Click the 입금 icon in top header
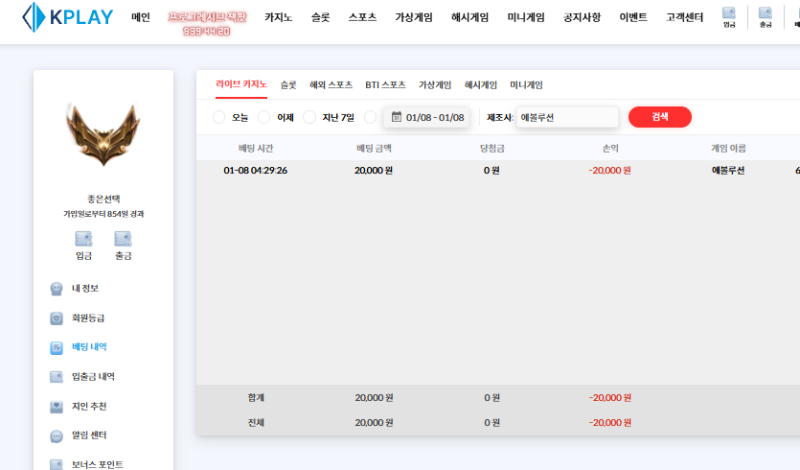The width and height of the screenshot is (800, 470). coord(728,17)
